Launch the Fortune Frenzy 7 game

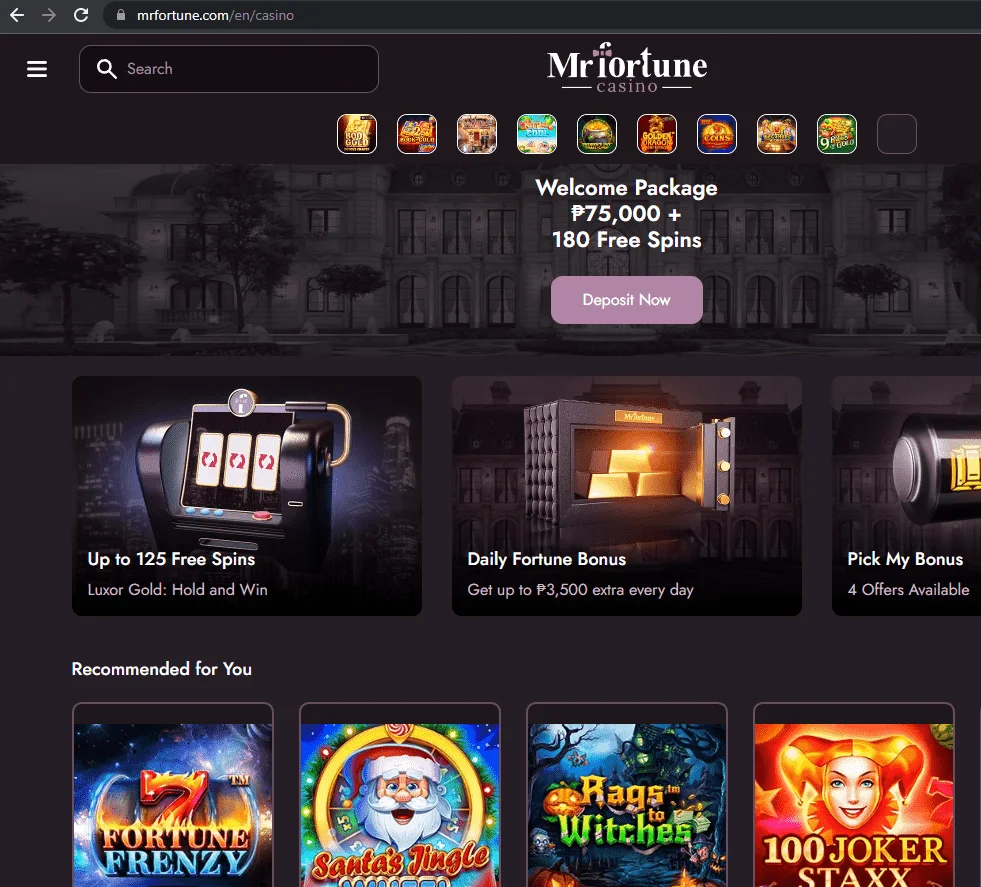coord(173,795)
